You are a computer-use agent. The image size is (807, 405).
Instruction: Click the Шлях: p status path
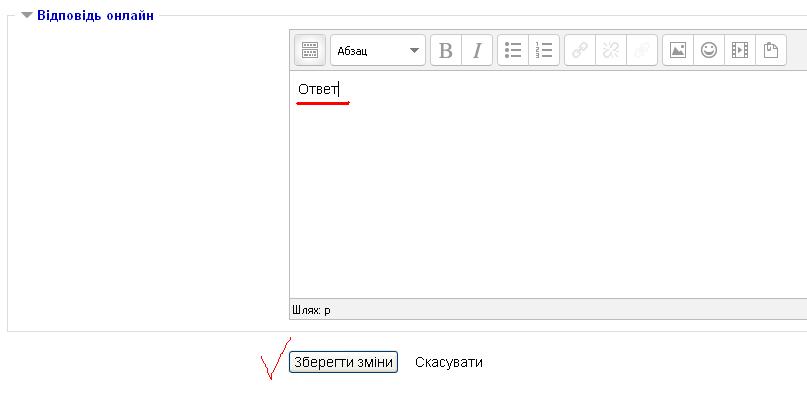[x=311, y=310]
